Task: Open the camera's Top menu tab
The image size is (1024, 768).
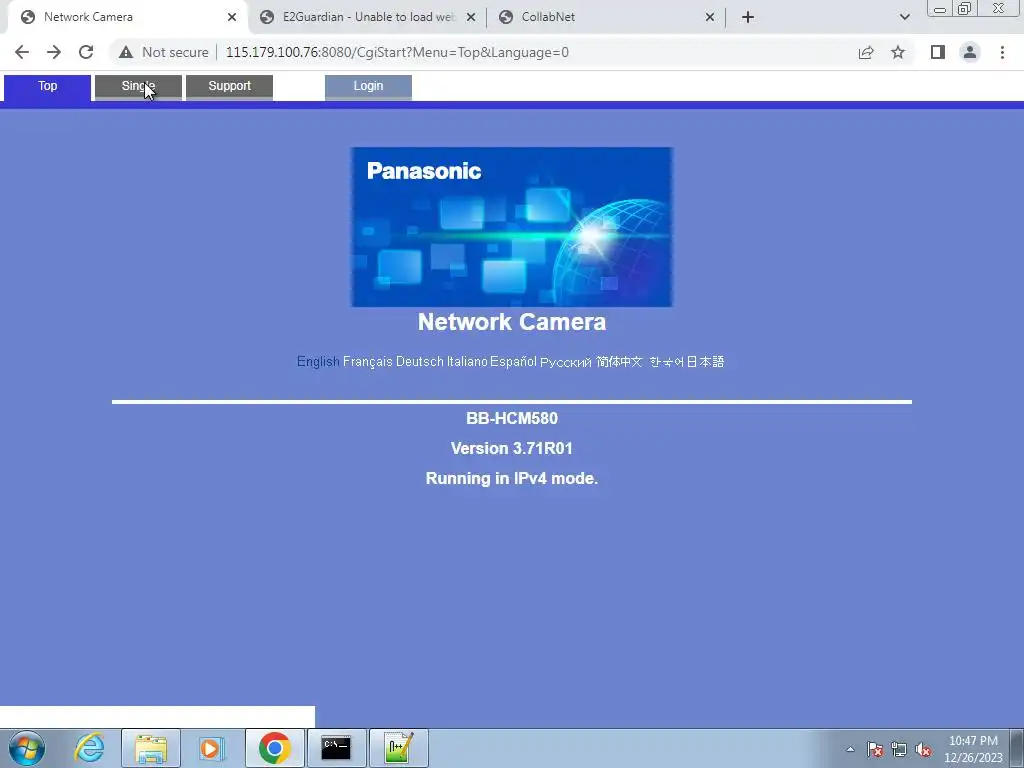Action: [x=48, y=87]
